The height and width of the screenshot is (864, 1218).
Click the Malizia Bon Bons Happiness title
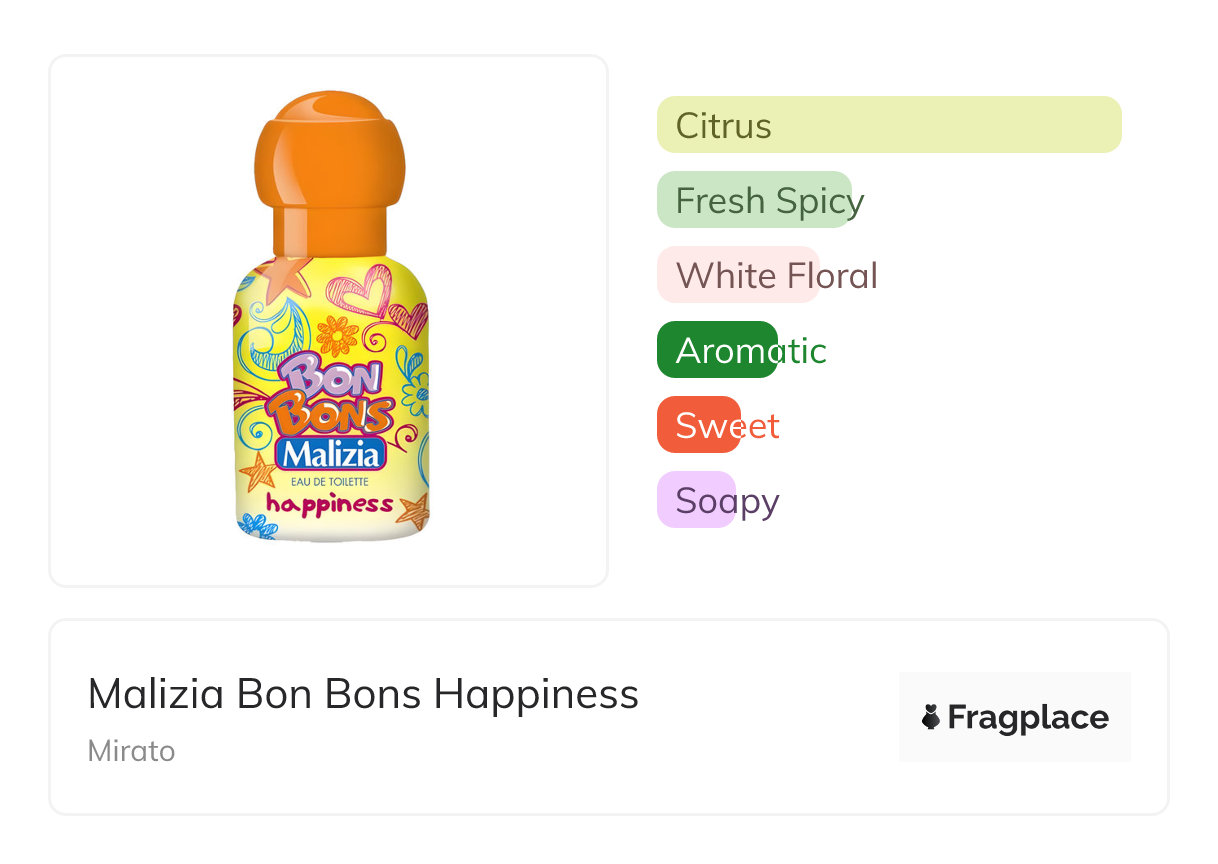point(363,693)
